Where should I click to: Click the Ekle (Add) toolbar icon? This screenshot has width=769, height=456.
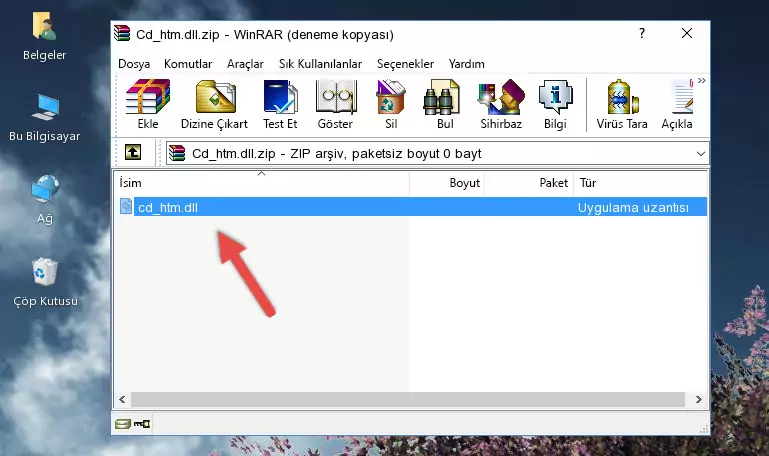[148, 104]
